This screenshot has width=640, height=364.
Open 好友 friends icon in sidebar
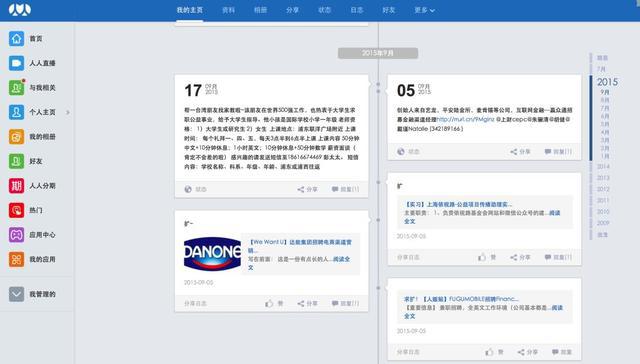point(16,161)
